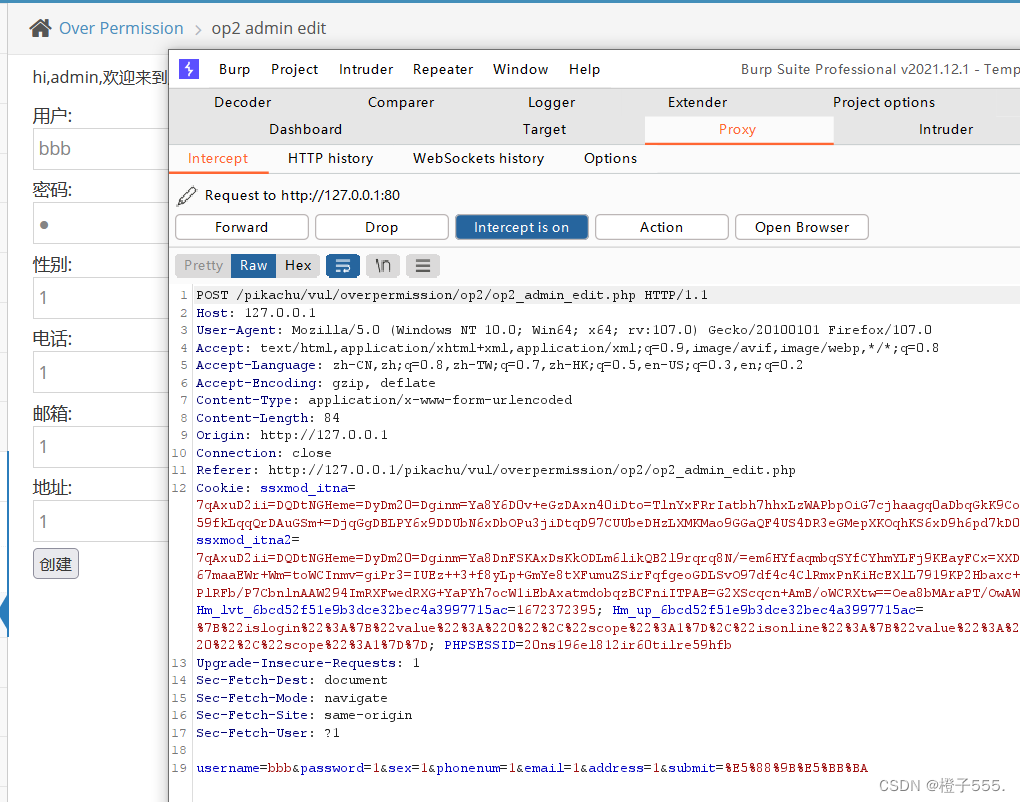Click the 'Sec-Fetch-Mode: navigate' line
Image resolution: width=1020 pixels, height=802 pixels.
click(x=292, y=698)
